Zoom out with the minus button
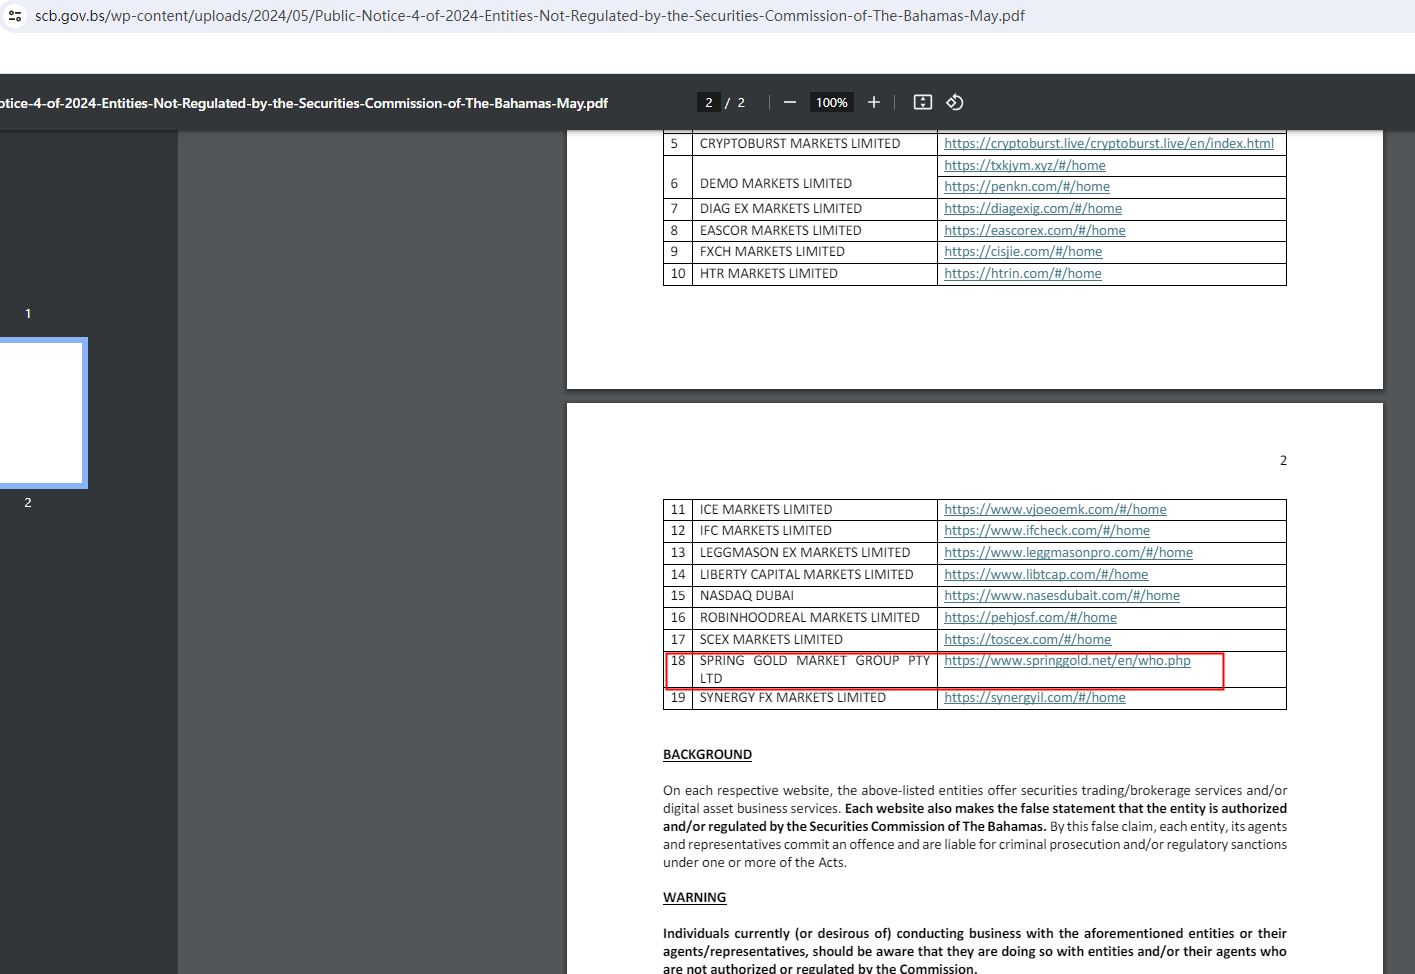1415x974 pixels. click(x=790, y=102)
